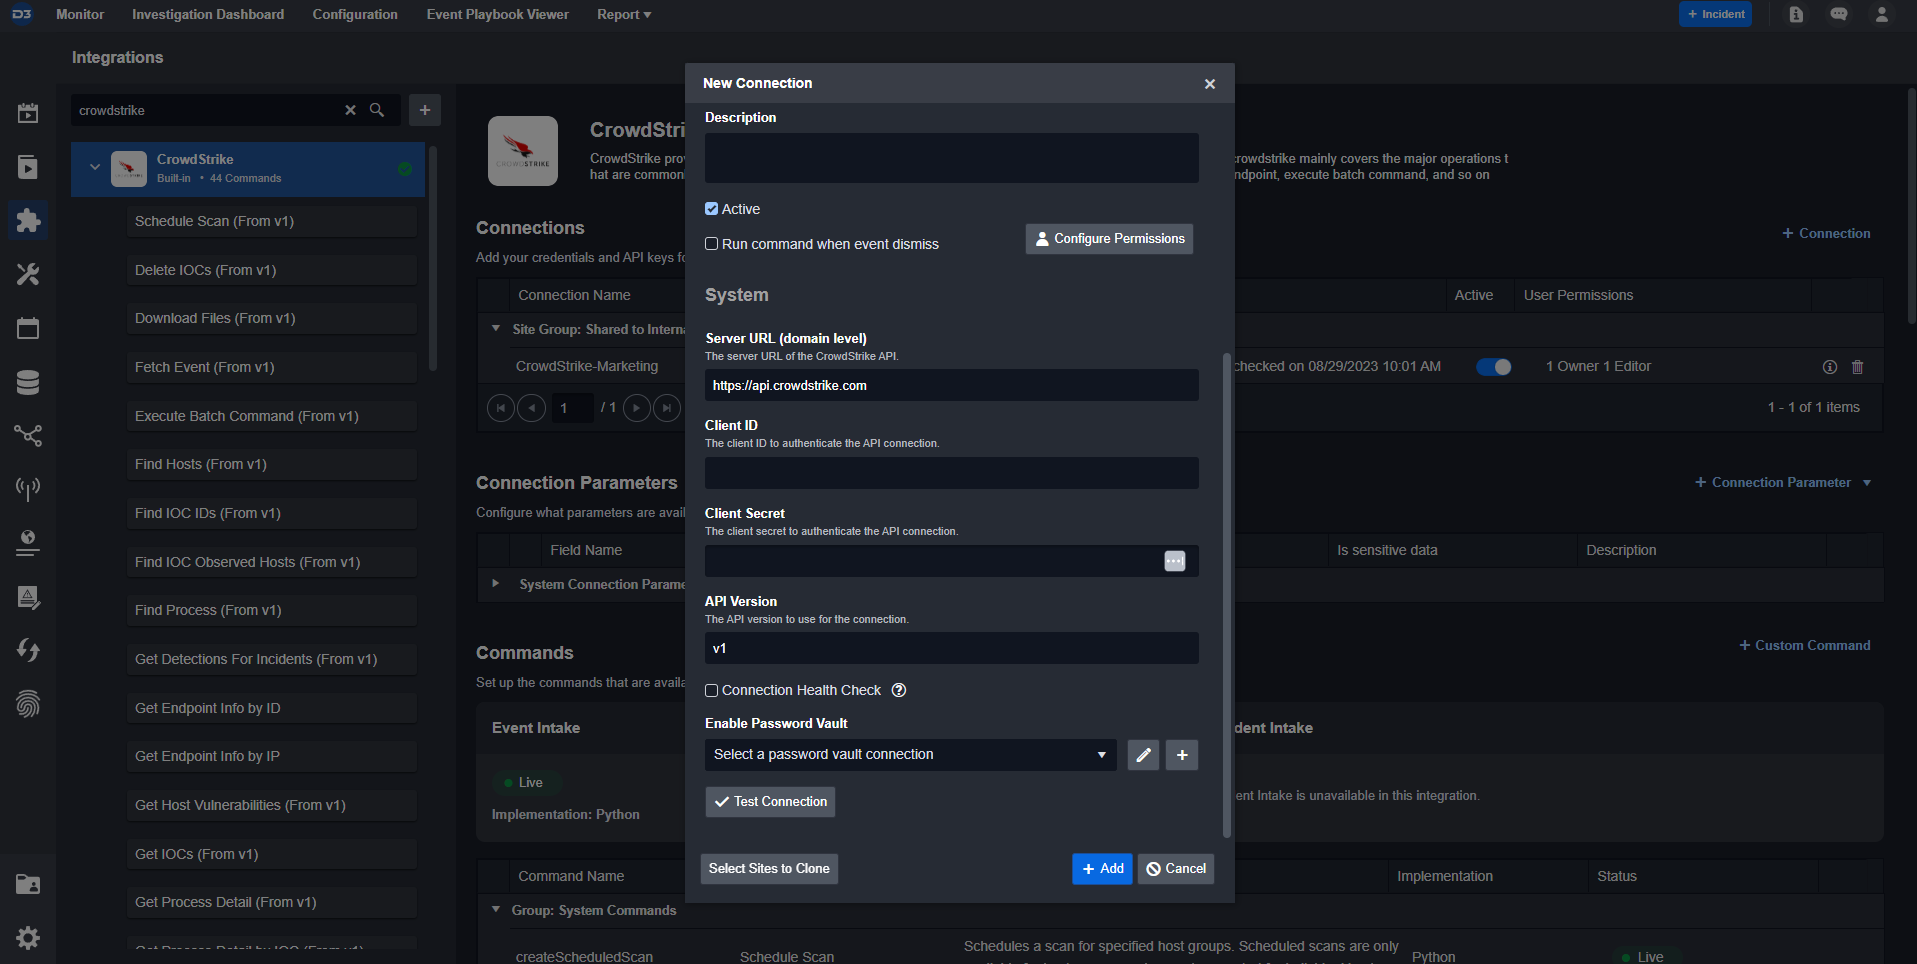
Task: Click the search magnifier in integrations filter
Action: (x=377, y=110)
